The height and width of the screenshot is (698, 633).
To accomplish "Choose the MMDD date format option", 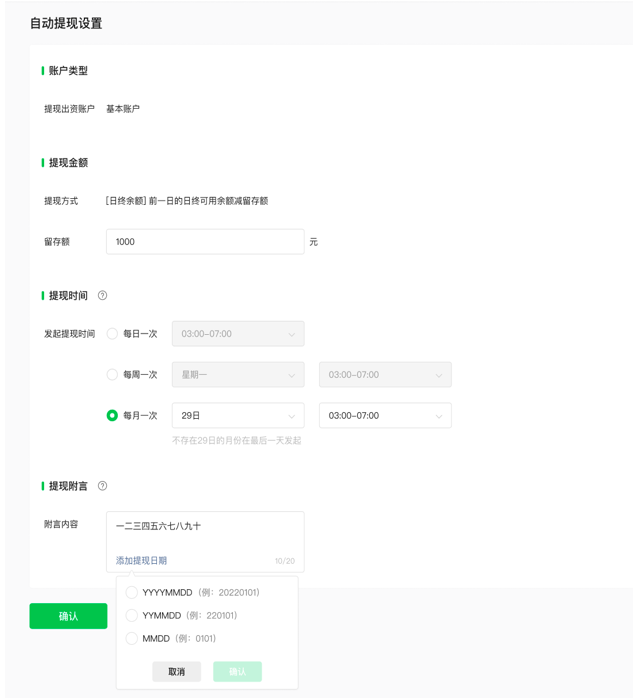I will [132, 638].
